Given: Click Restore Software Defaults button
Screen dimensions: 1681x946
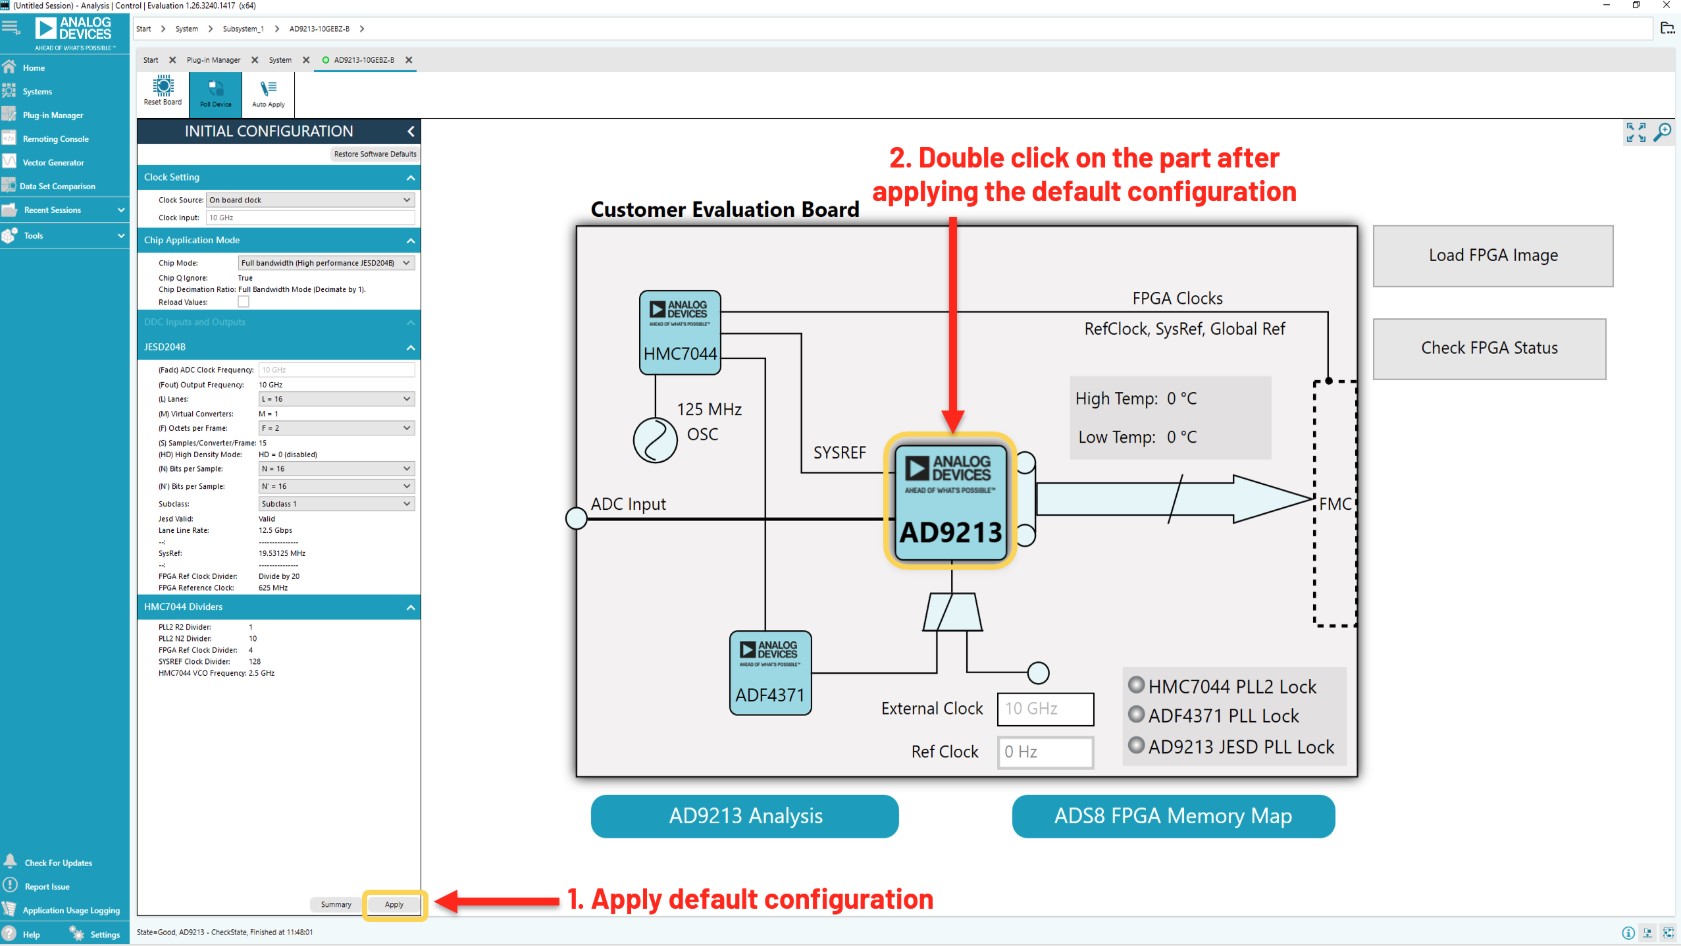Looking at the screenshot, I should pyautogui.click(x=375, y=154).
